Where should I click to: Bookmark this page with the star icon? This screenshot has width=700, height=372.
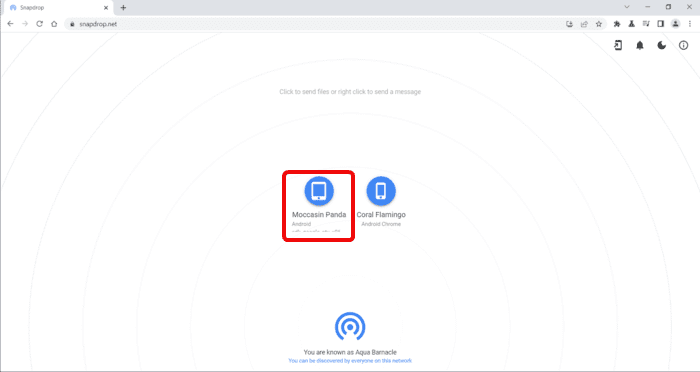(x=599, y=24)
